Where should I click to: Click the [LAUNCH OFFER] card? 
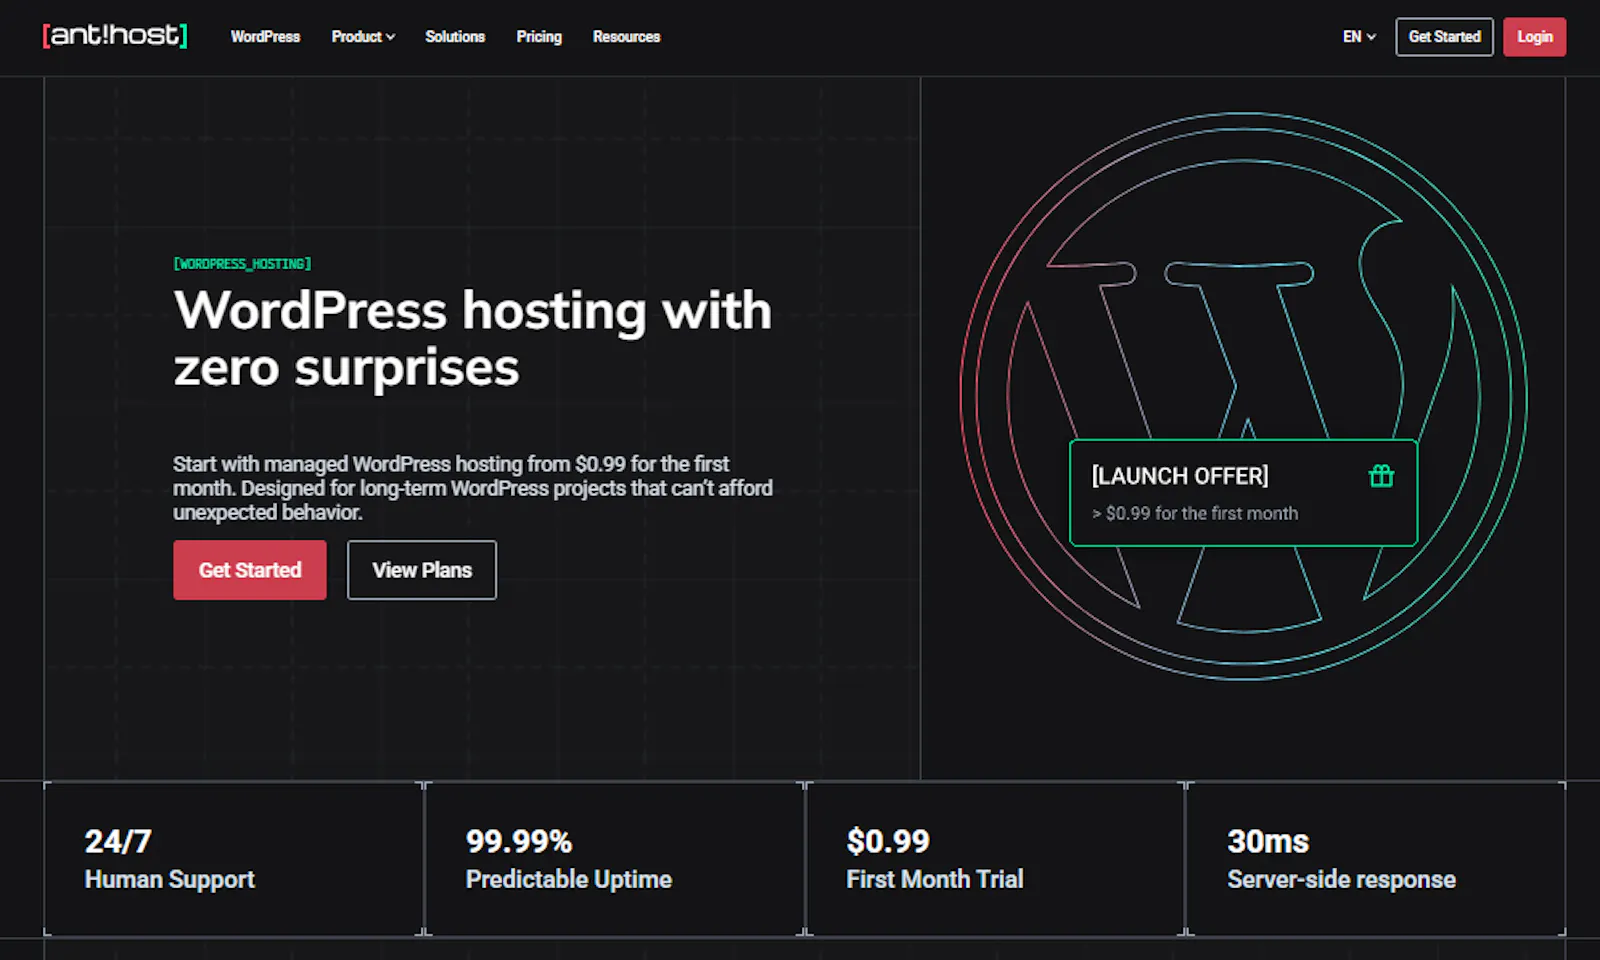point(1243,493)
